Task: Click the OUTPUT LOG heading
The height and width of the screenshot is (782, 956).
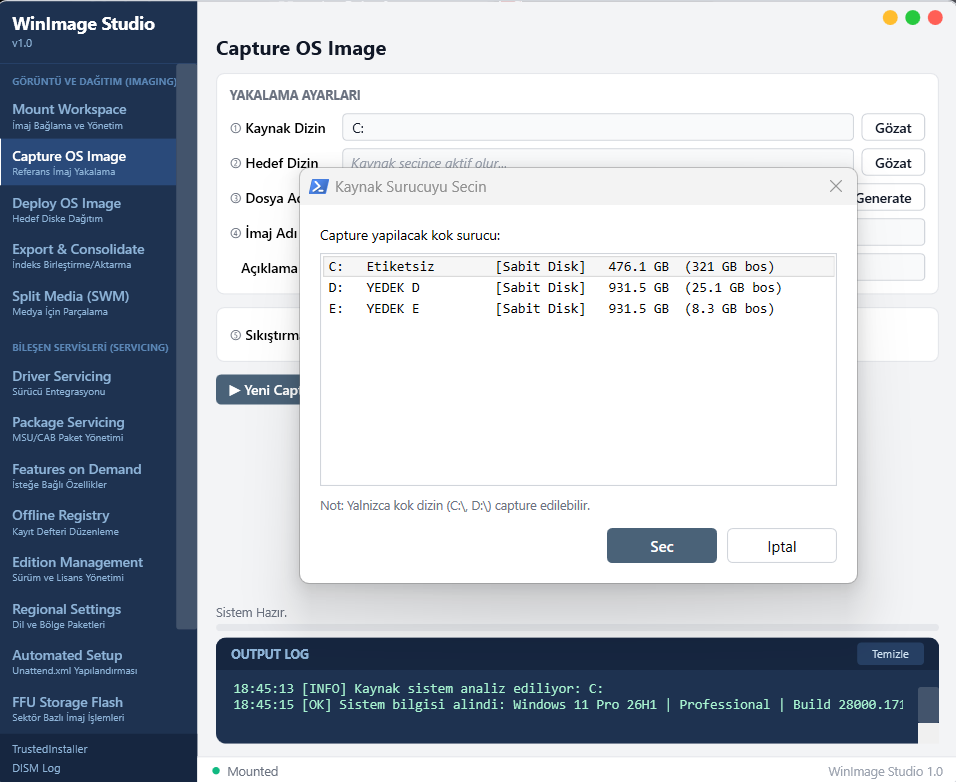Action: (269, 654)
